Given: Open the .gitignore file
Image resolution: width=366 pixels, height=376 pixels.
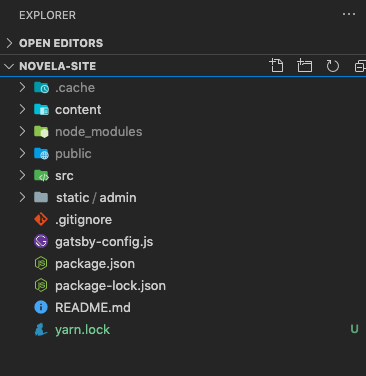Looking at the screenshot, I should pos(83,220).
